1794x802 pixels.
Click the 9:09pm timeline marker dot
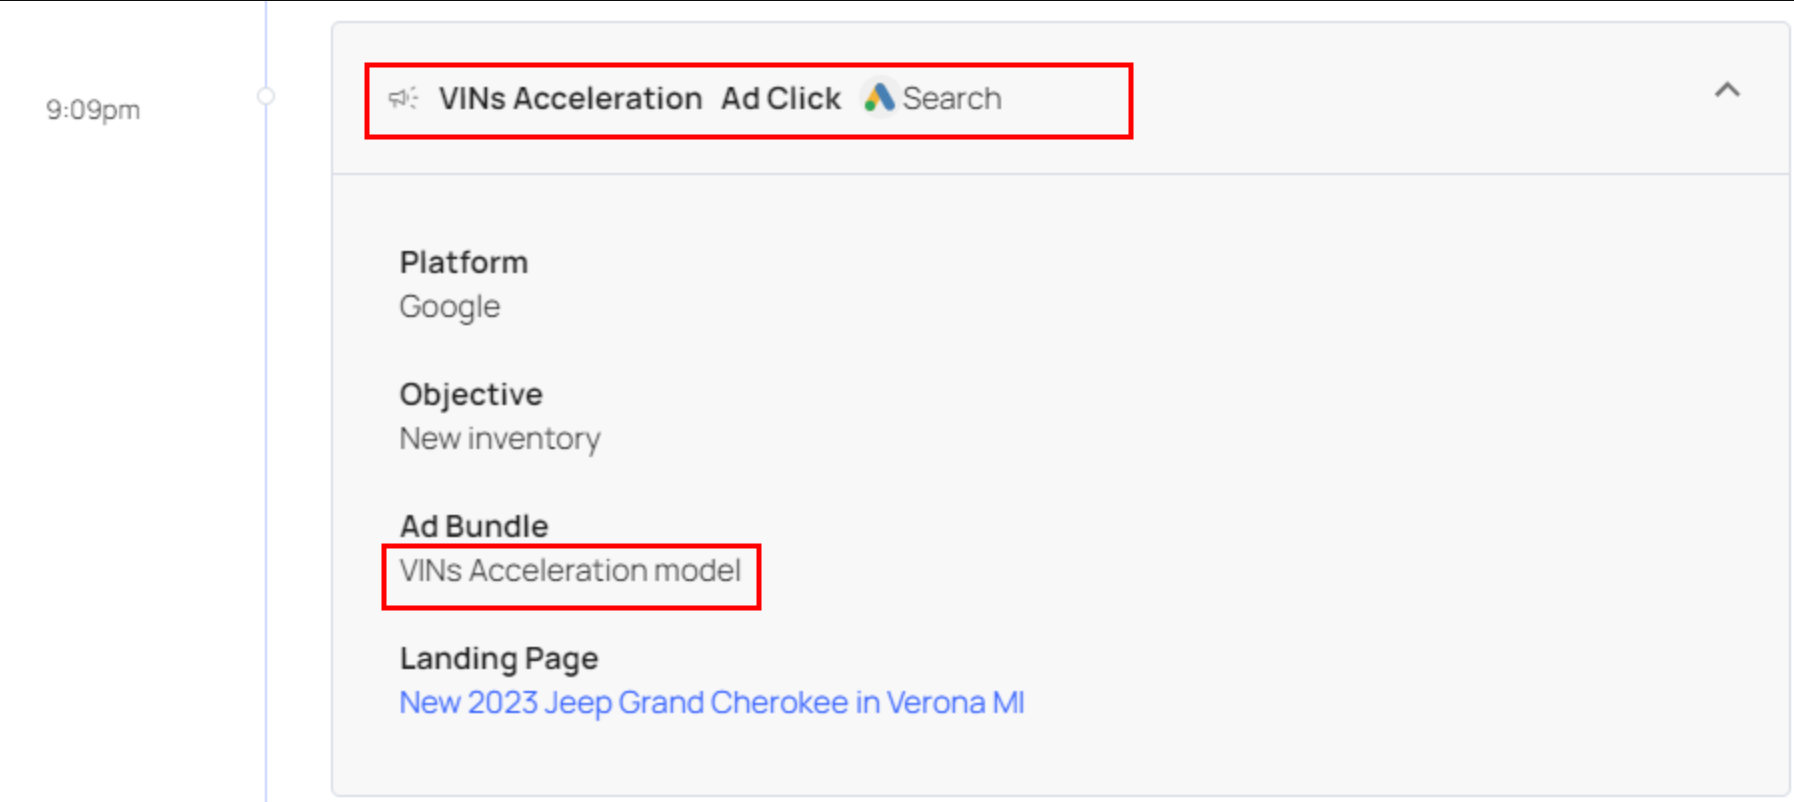tap(266, 96)
